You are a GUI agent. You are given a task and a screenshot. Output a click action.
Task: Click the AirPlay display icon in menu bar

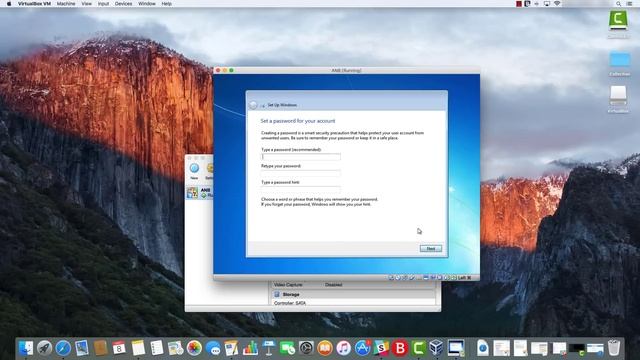547,4
